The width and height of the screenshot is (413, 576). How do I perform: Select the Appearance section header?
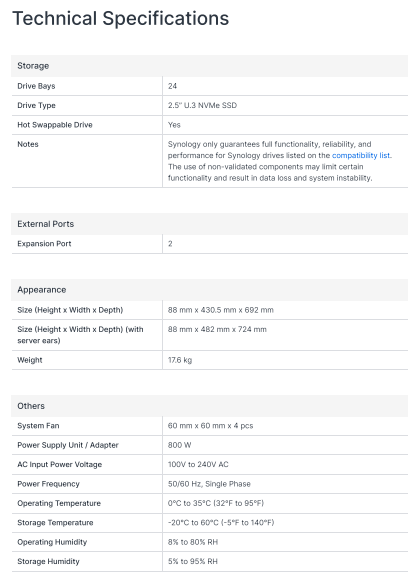[209, 290]
